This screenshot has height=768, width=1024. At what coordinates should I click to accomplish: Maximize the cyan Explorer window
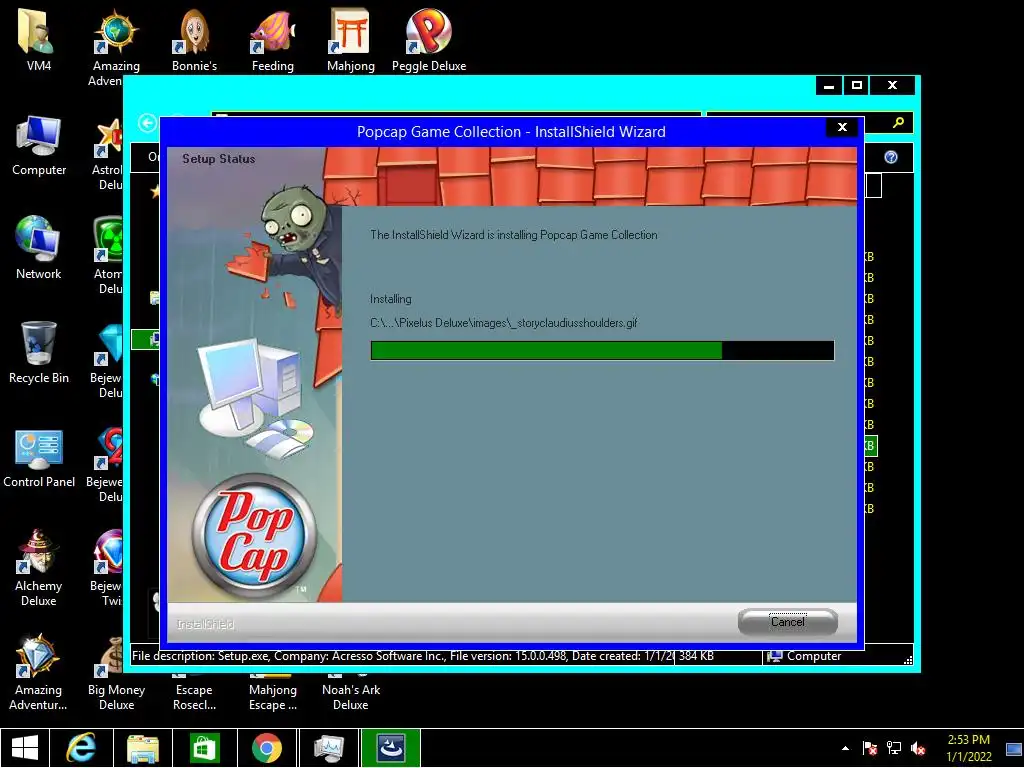click(x=857, y=85)
